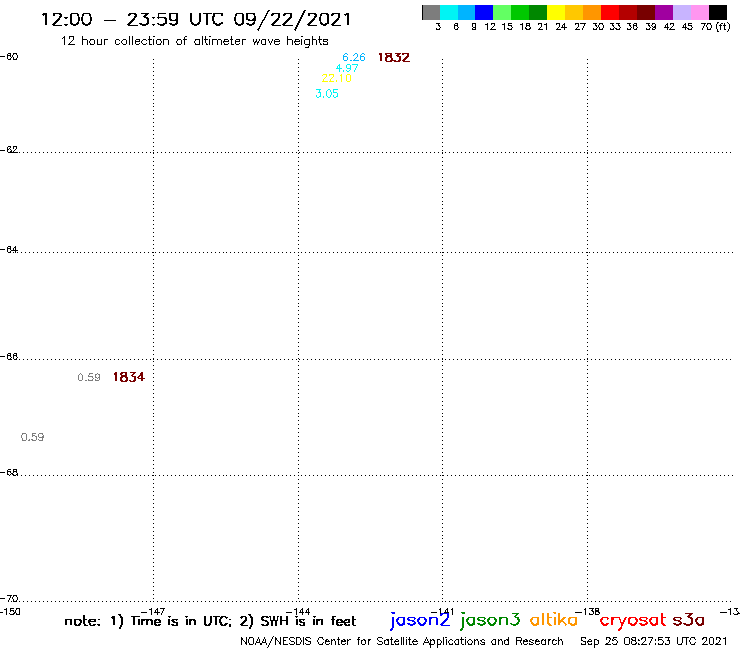Image resolution: width=740 pixels, height=650 pixels.
Task: Click the -66 latitude label
Action: coord(9,356)
